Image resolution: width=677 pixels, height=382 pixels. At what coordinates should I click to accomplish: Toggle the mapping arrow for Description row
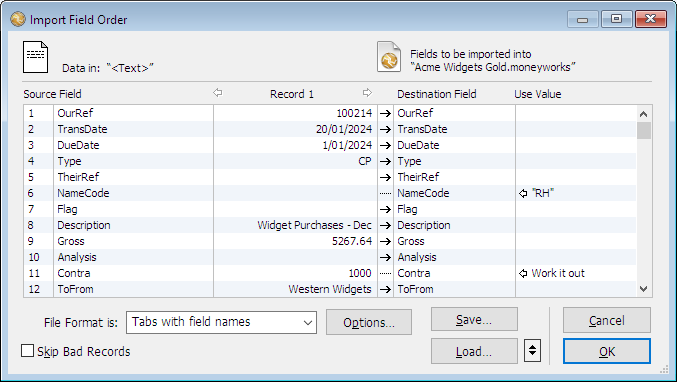coord(385,225)
